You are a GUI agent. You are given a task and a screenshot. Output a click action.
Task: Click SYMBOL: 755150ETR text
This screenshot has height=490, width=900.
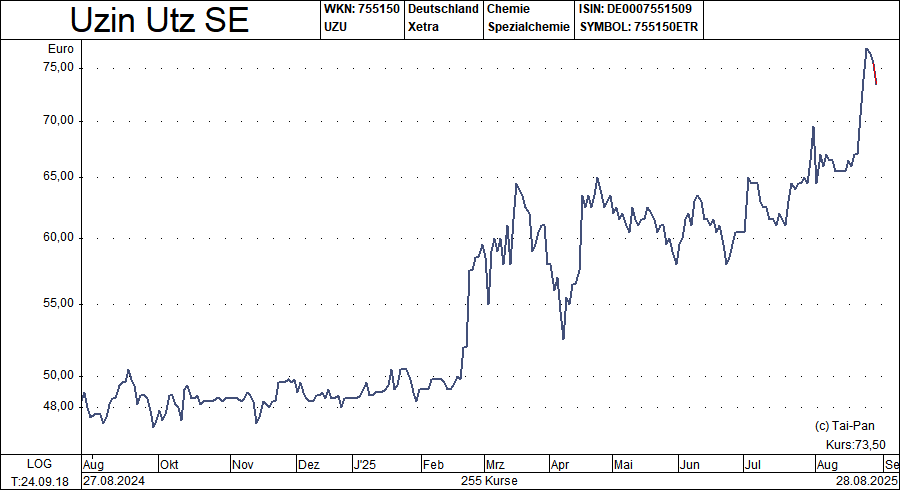639,27
